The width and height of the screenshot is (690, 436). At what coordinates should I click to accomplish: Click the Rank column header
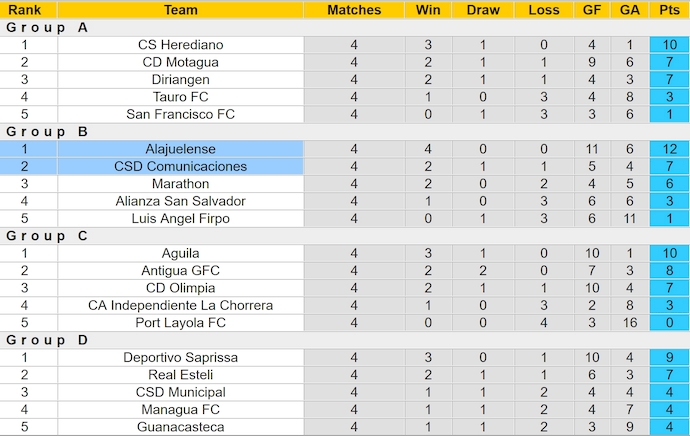tap(25, 10)
